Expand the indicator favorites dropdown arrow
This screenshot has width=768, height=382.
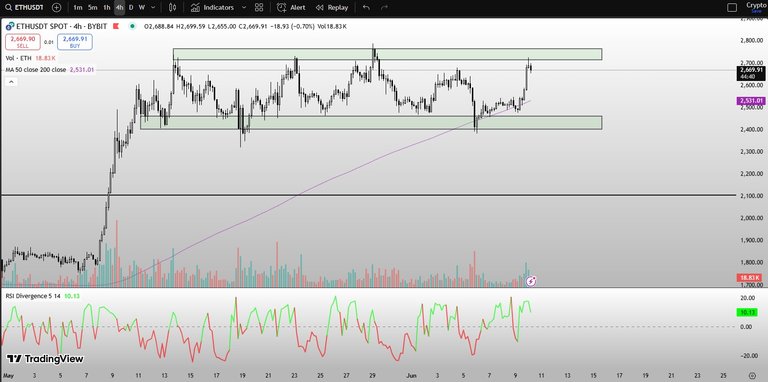pyautogui.click(x=244, y=7)
